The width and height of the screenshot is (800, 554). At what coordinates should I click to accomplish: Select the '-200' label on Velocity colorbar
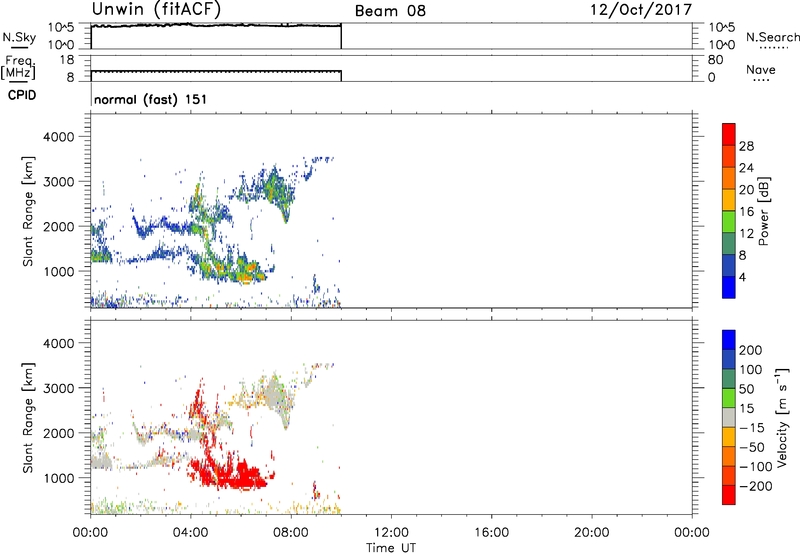755,486
